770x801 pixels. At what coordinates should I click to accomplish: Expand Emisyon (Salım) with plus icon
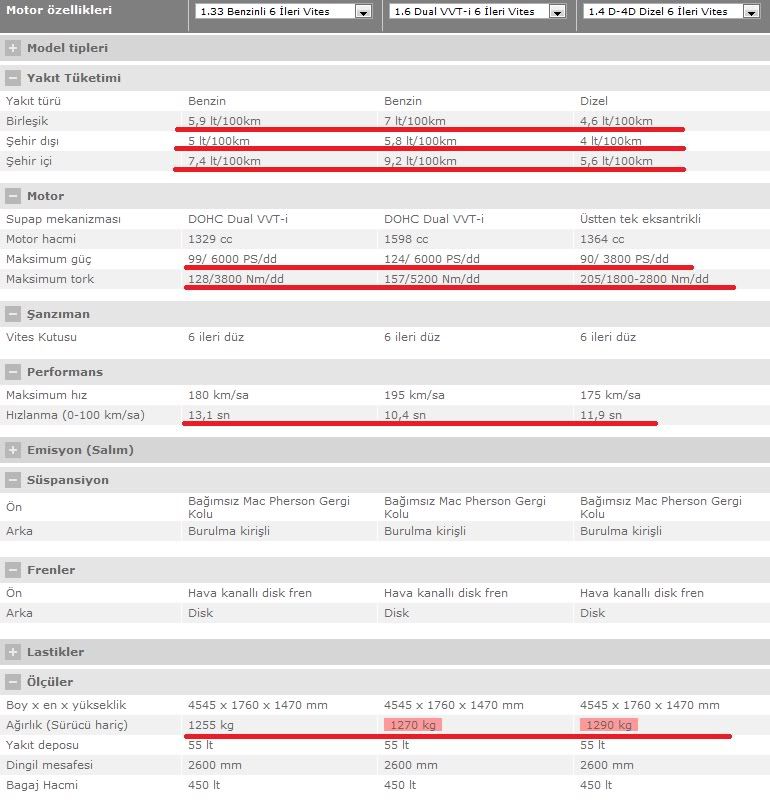[x=13, y=450]
